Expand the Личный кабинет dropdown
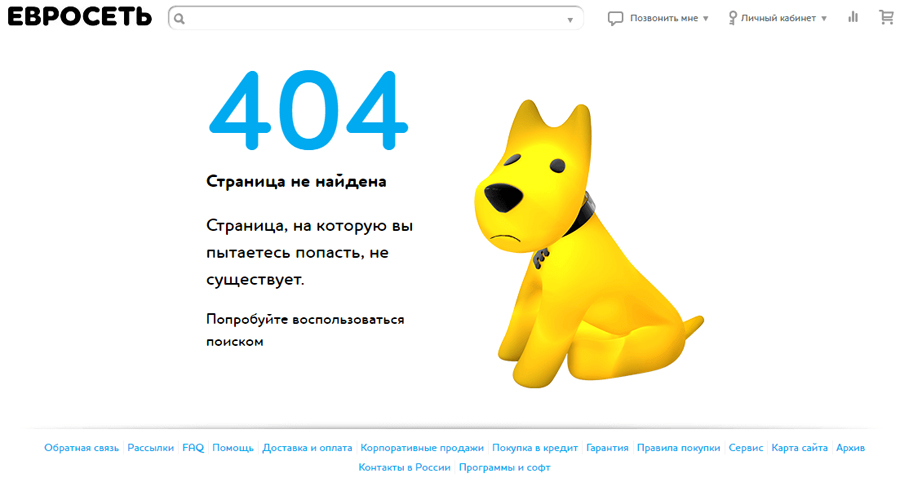Image resolution: width=900 pixels, height=478 pixels. click(x=824, y=18)
